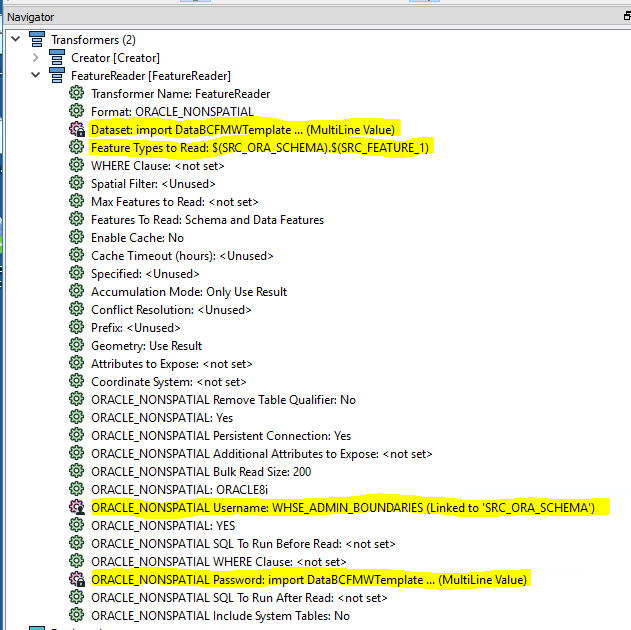Select Max Features to Read: <not set>
631x630 pixels.
(x=175, y=202)
